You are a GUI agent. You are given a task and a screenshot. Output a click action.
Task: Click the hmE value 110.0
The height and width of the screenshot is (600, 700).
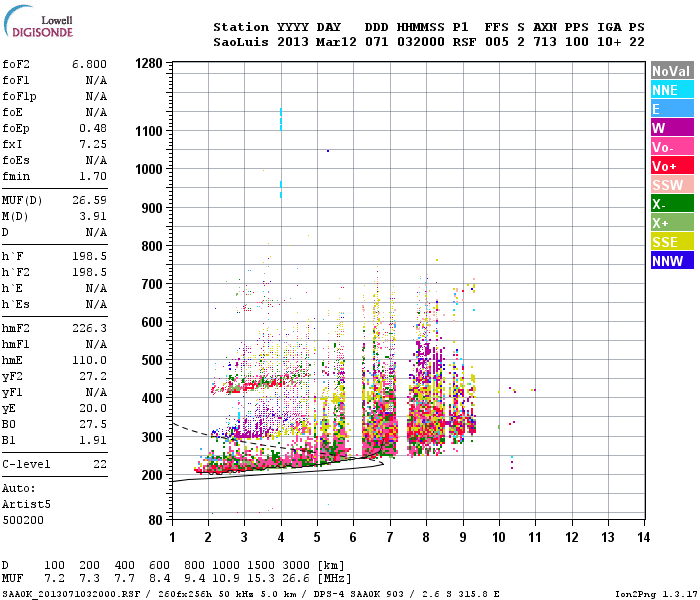coord(89,360)
